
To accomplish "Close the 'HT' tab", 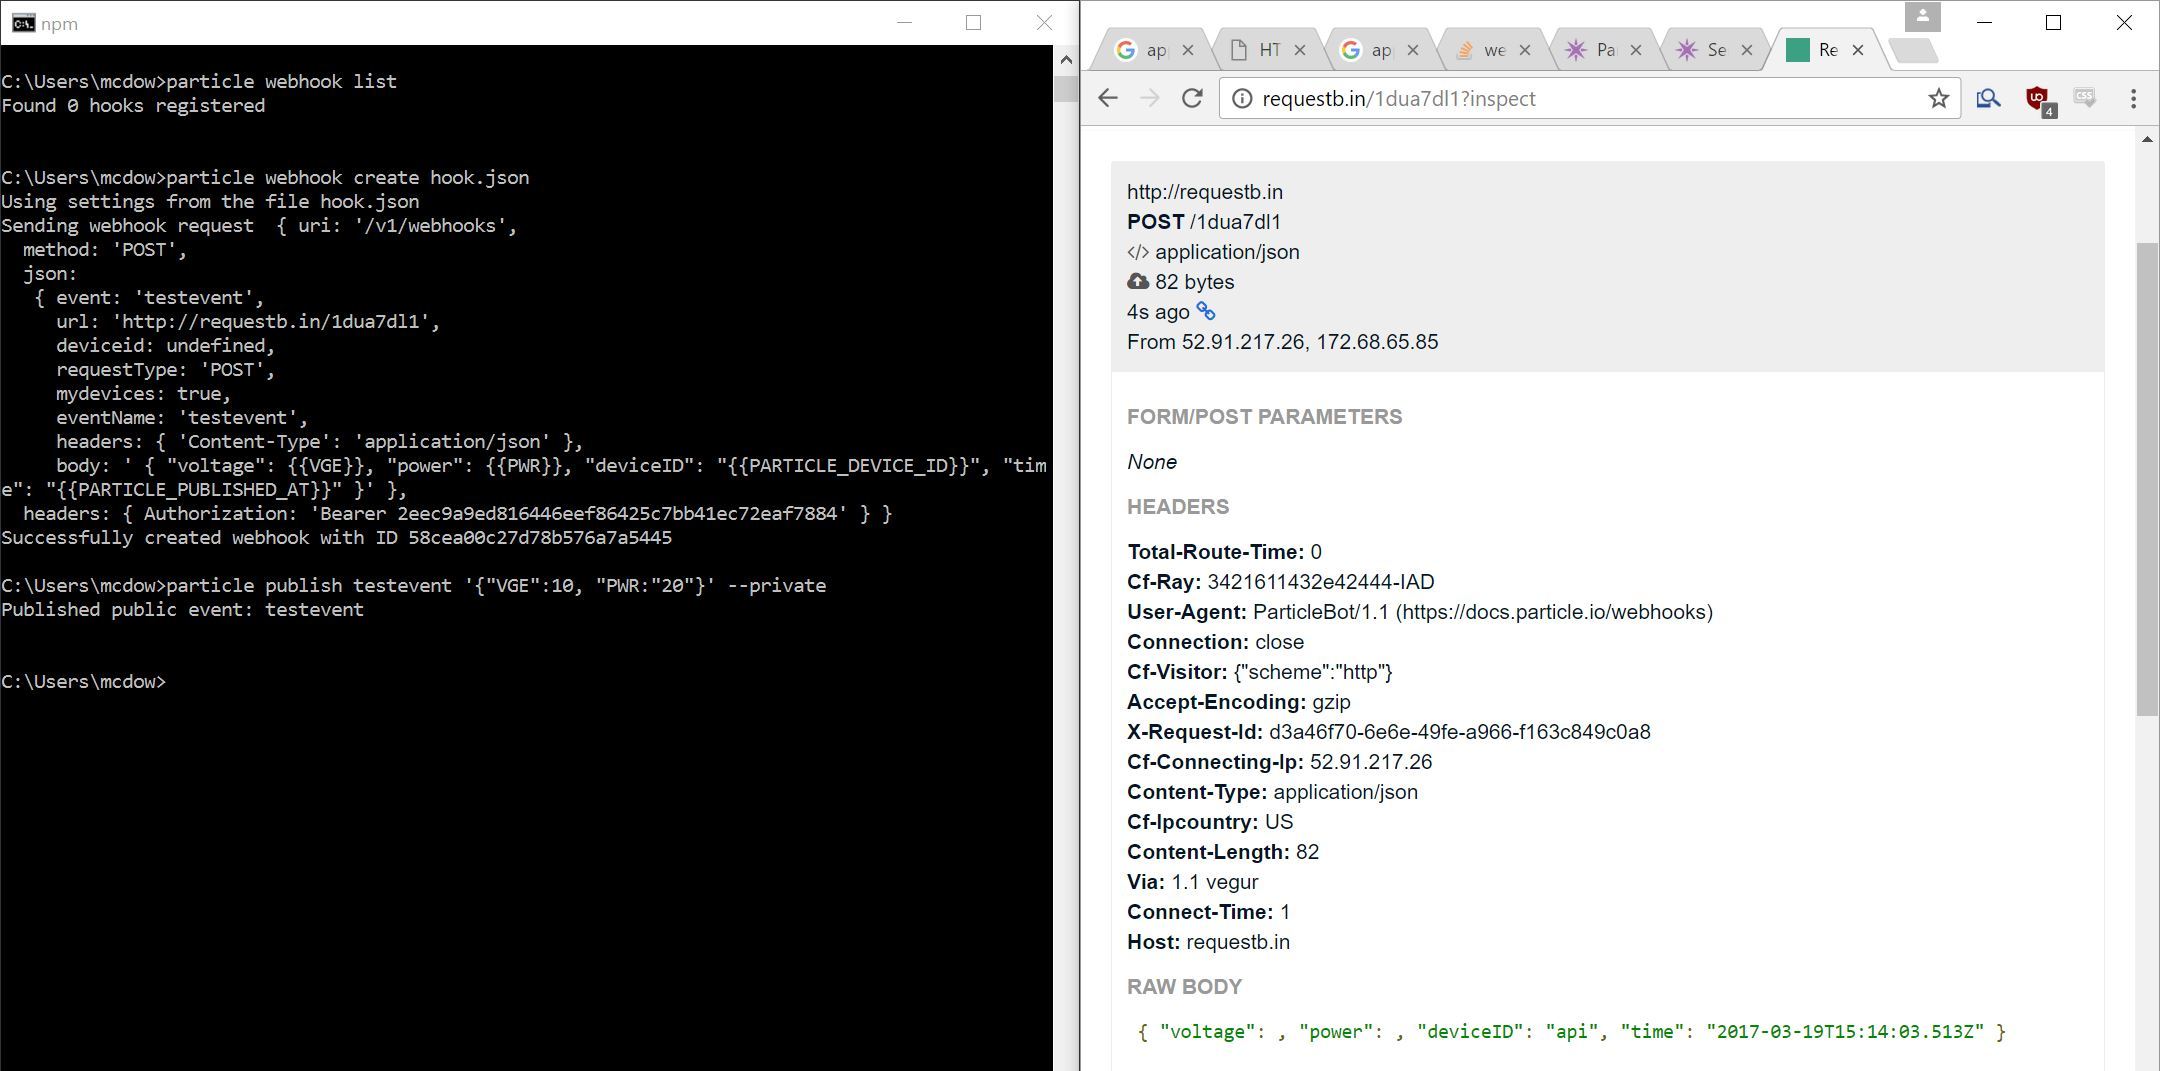I will click(1300, 50).
